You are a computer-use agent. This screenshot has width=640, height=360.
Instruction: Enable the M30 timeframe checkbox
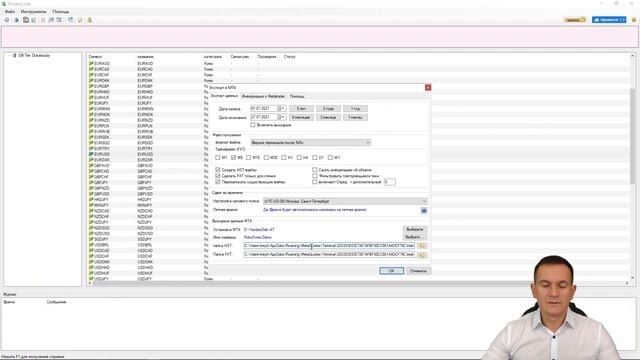coord(266,158)
